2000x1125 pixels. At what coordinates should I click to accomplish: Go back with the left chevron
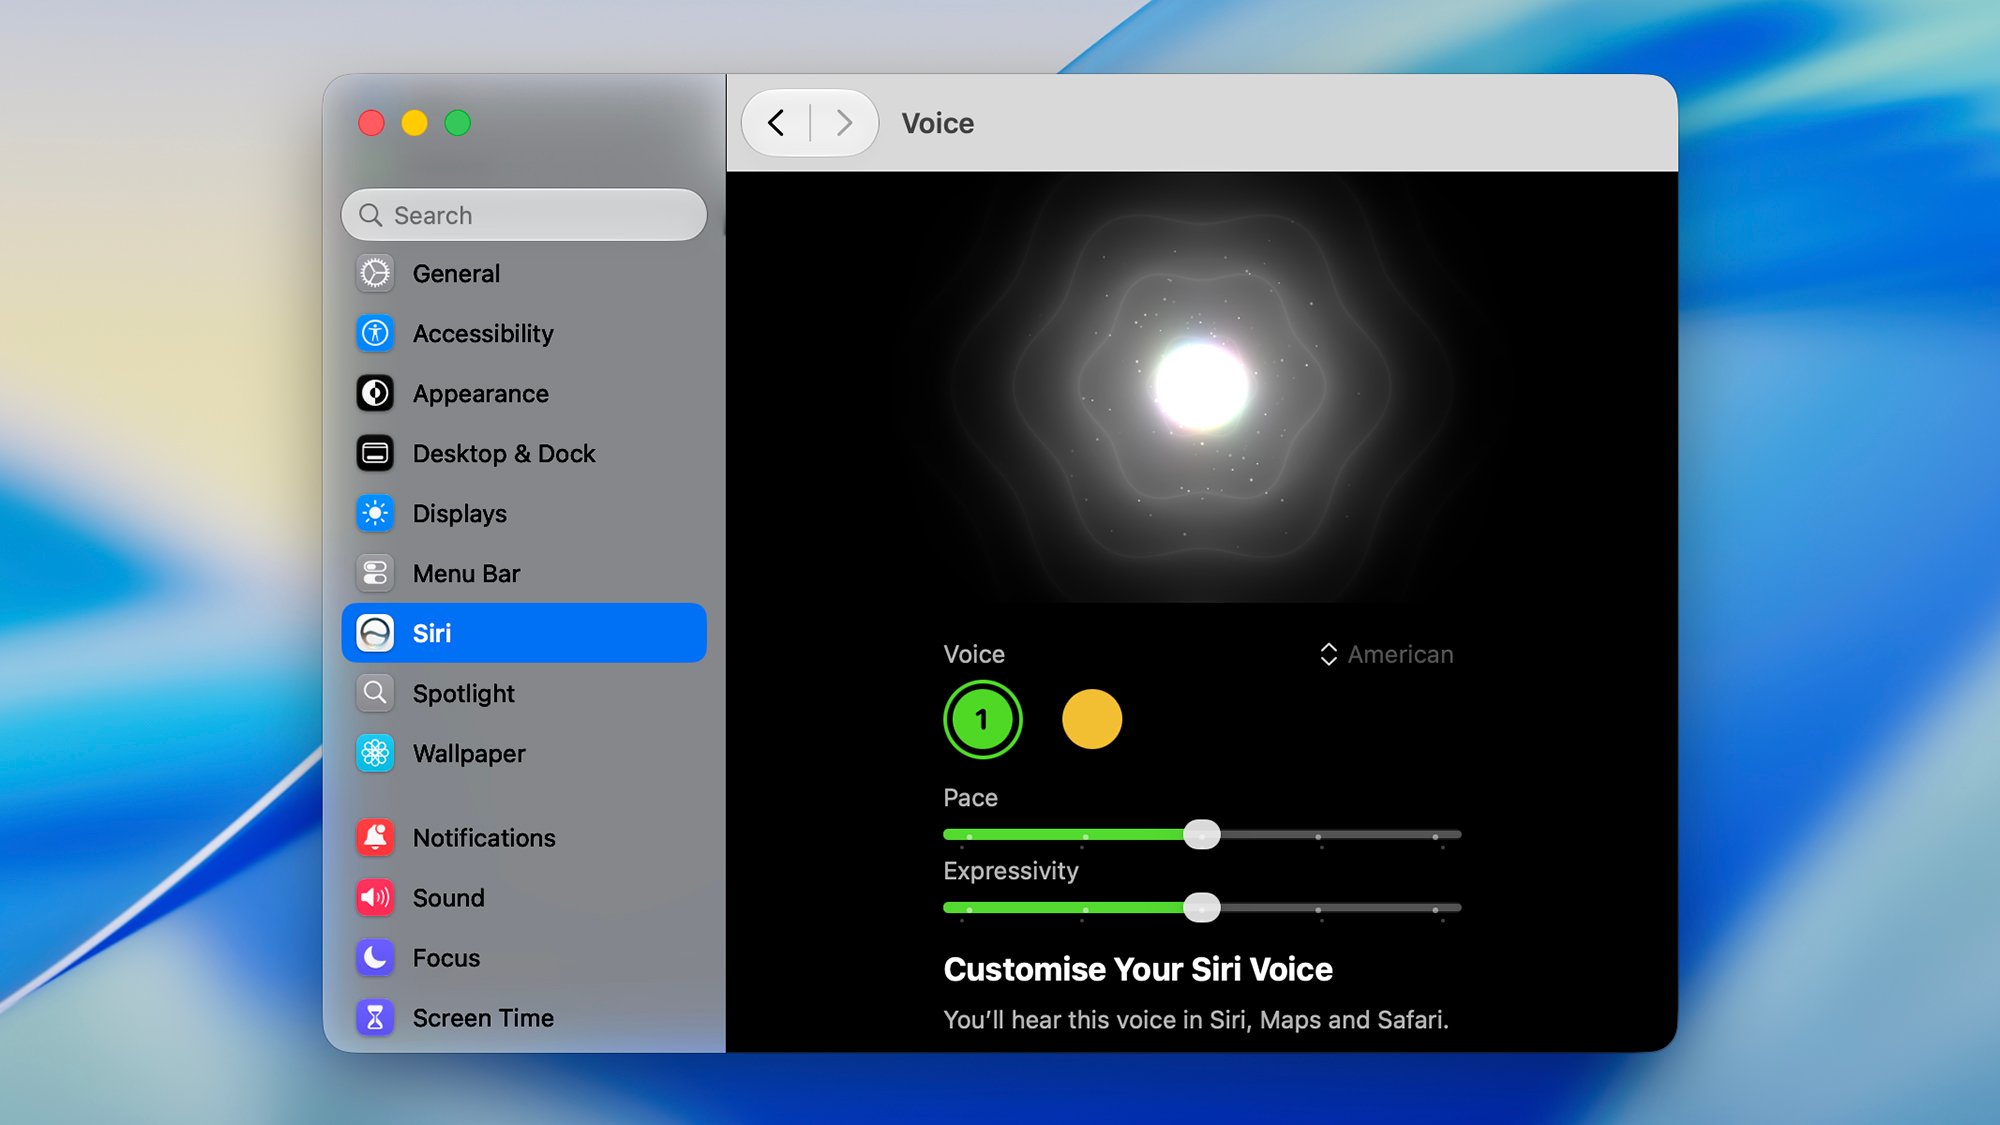pyautogui.click(x=776, y=123)
